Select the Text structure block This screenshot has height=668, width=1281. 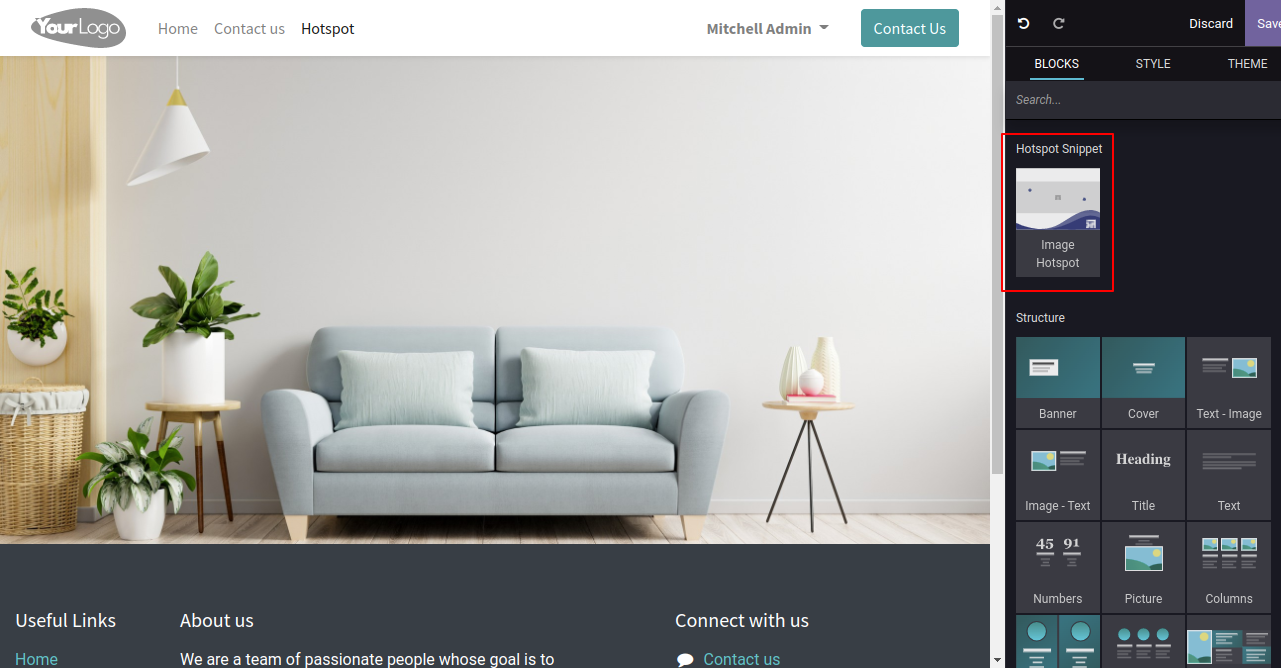pyautogui.click(x=1229, y=475)
